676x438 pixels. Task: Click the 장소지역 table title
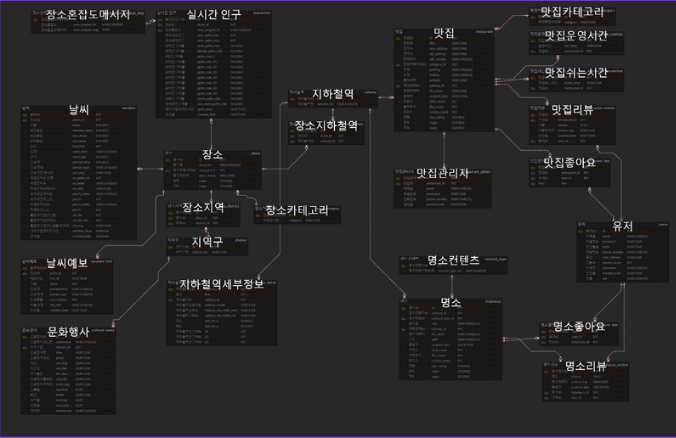(203, 207)
